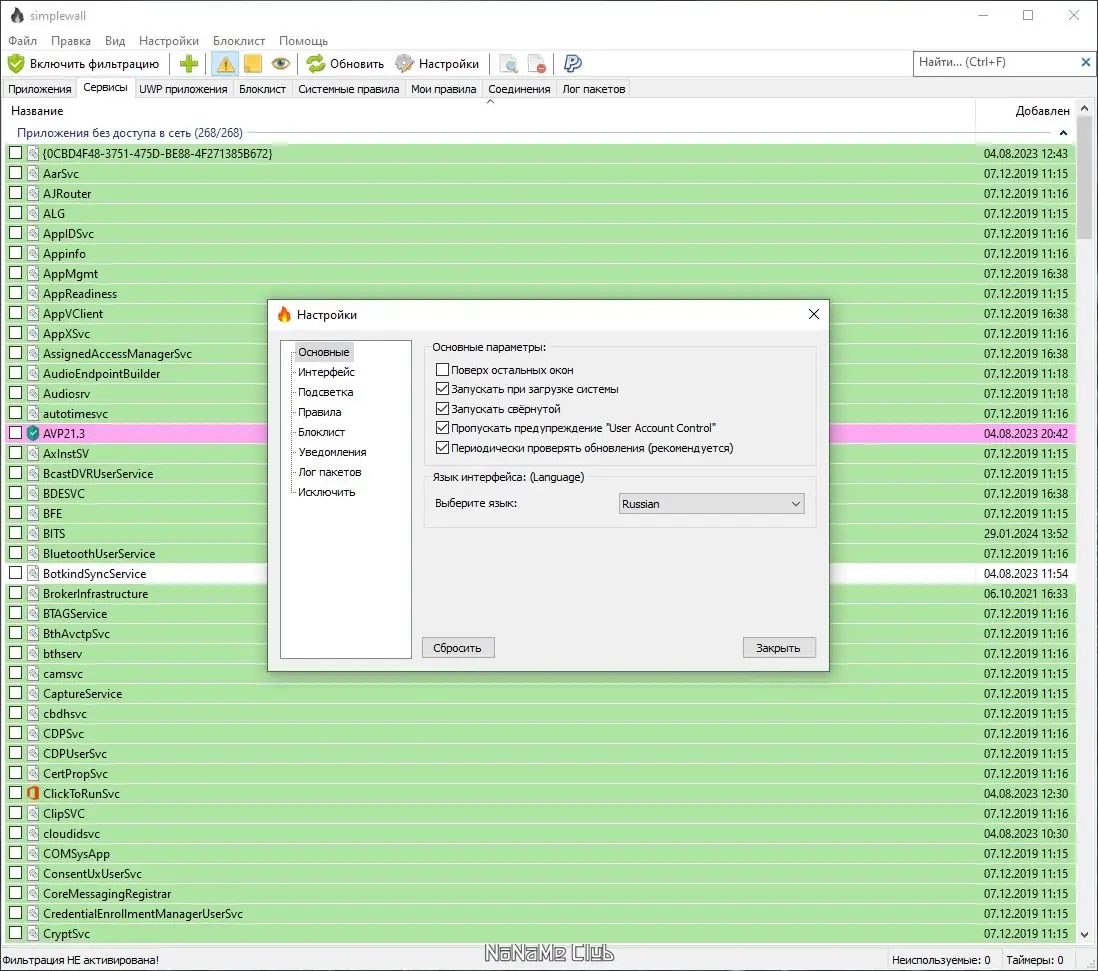Click the Найти search field
The height and width of the screenshot is (971, 1098).
(x=994, y=62)
